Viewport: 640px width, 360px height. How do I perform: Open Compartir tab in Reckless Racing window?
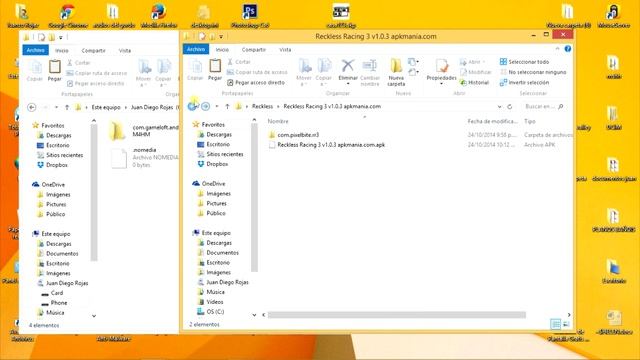pyautogui.click(x=253, y=49)
